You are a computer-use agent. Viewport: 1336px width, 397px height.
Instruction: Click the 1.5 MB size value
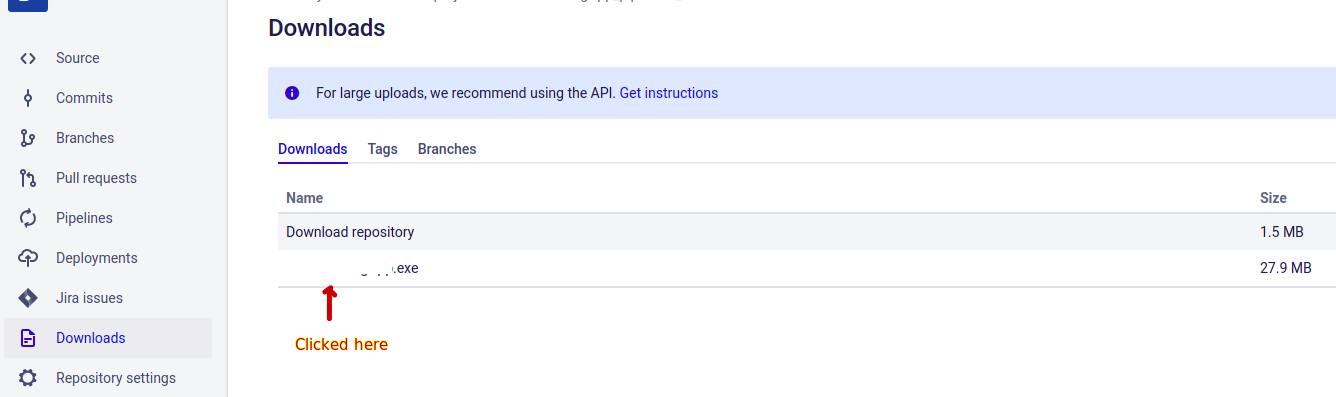[x=1282, y=232]
